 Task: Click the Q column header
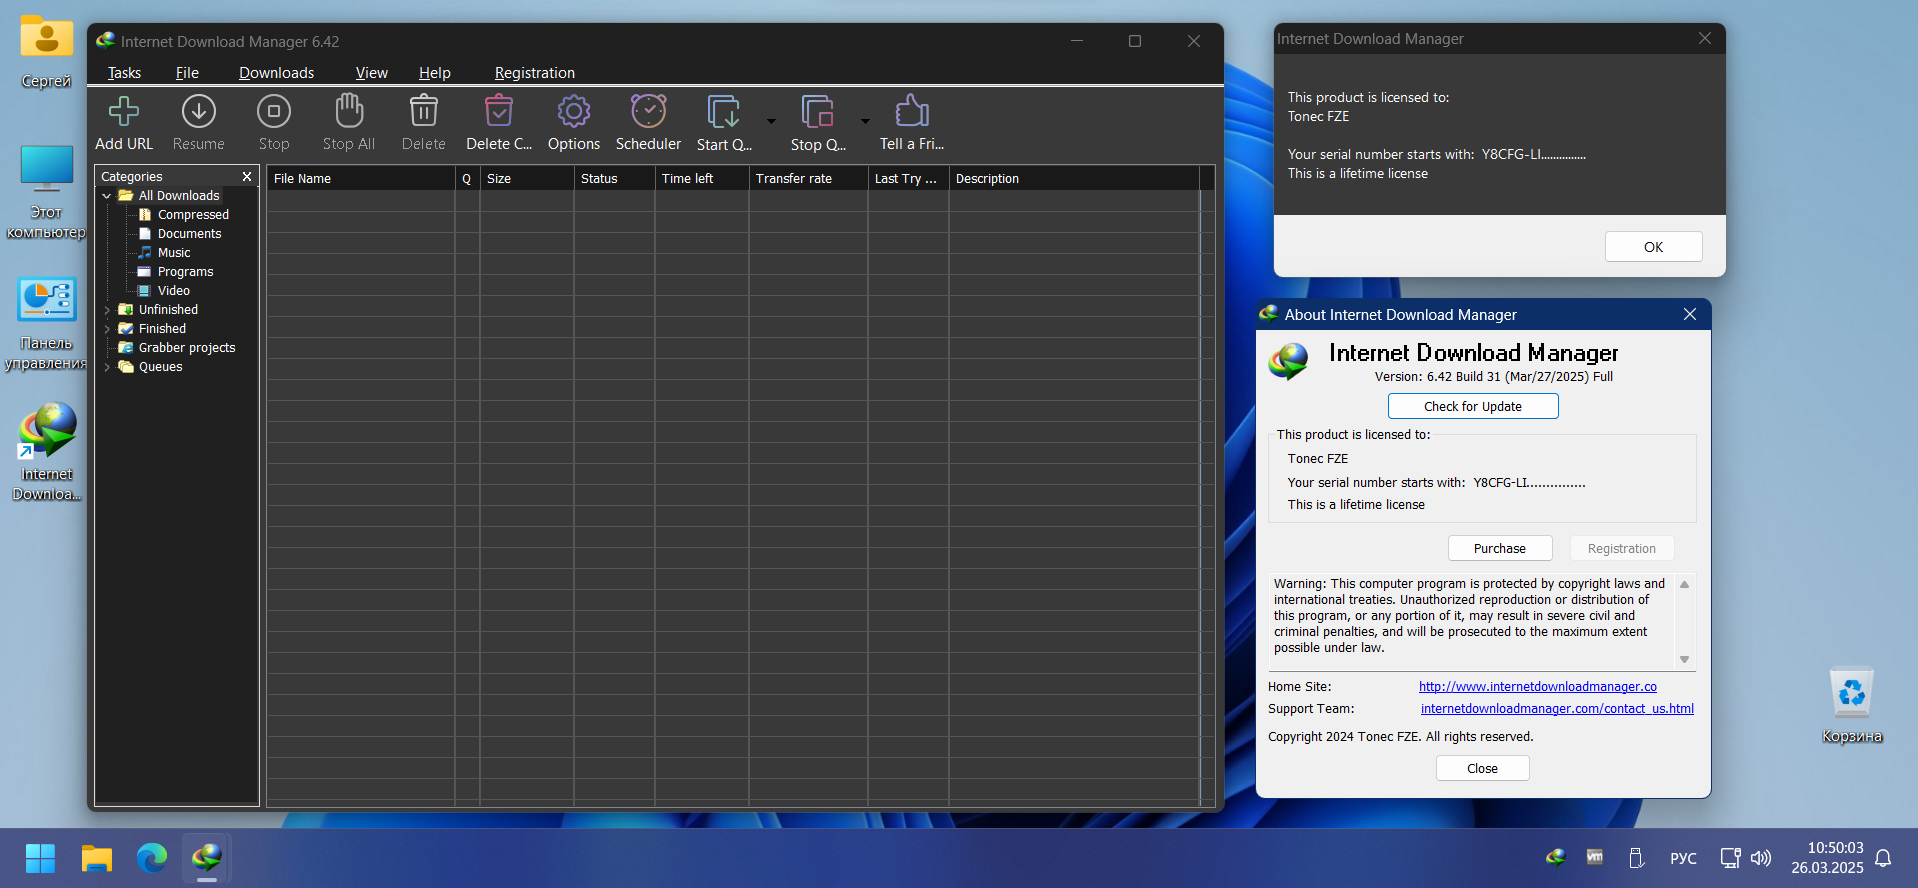[467, 179]
